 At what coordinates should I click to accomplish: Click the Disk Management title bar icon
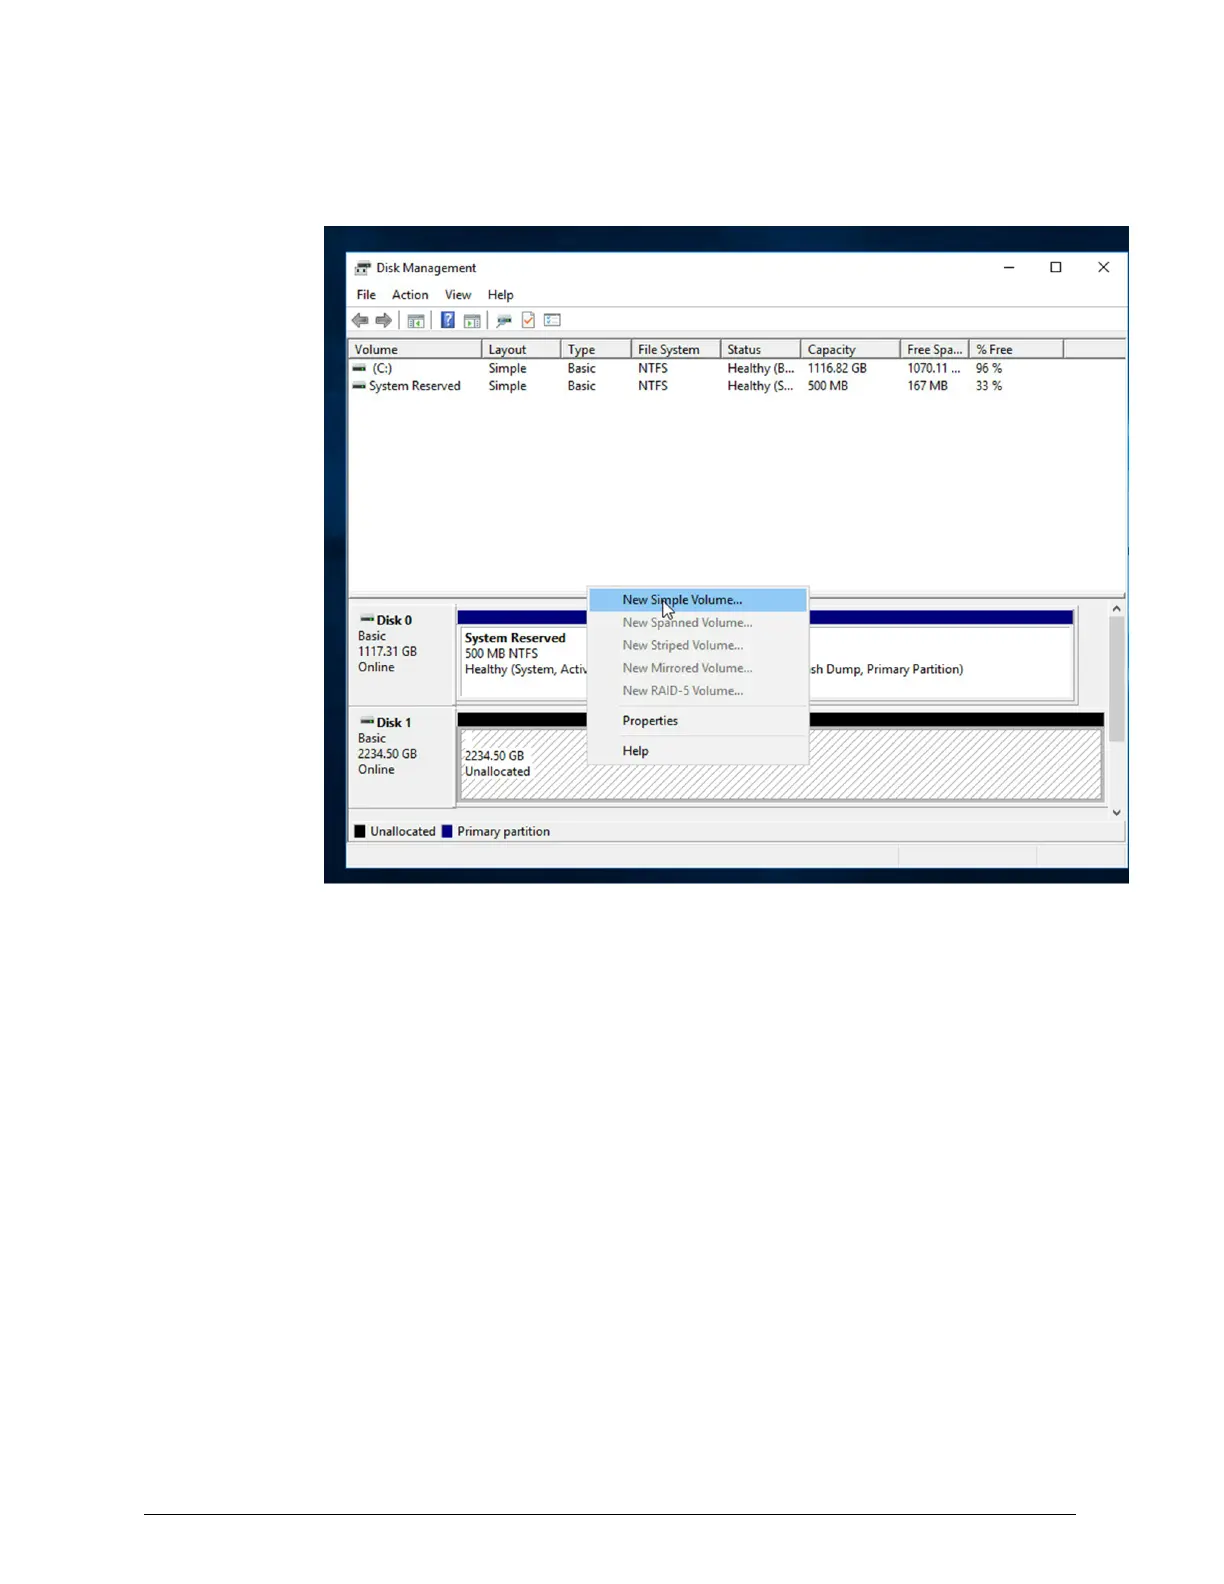point(363,268)
